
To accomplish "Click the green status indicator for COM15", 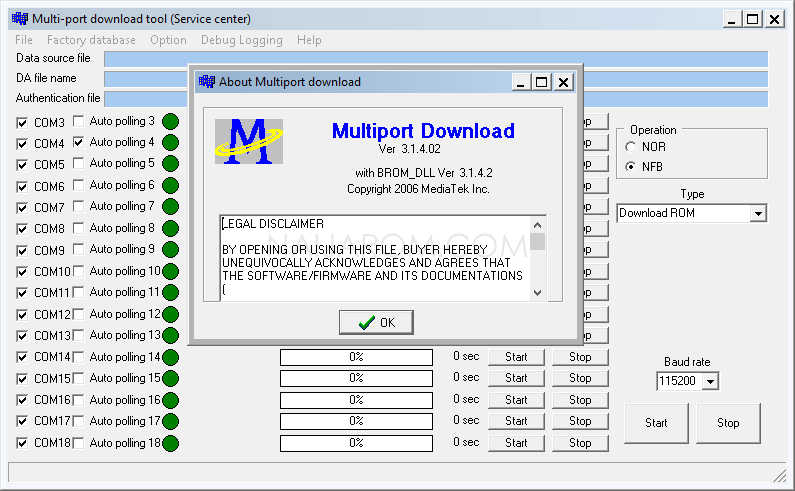I will click(x=170, y=378).
